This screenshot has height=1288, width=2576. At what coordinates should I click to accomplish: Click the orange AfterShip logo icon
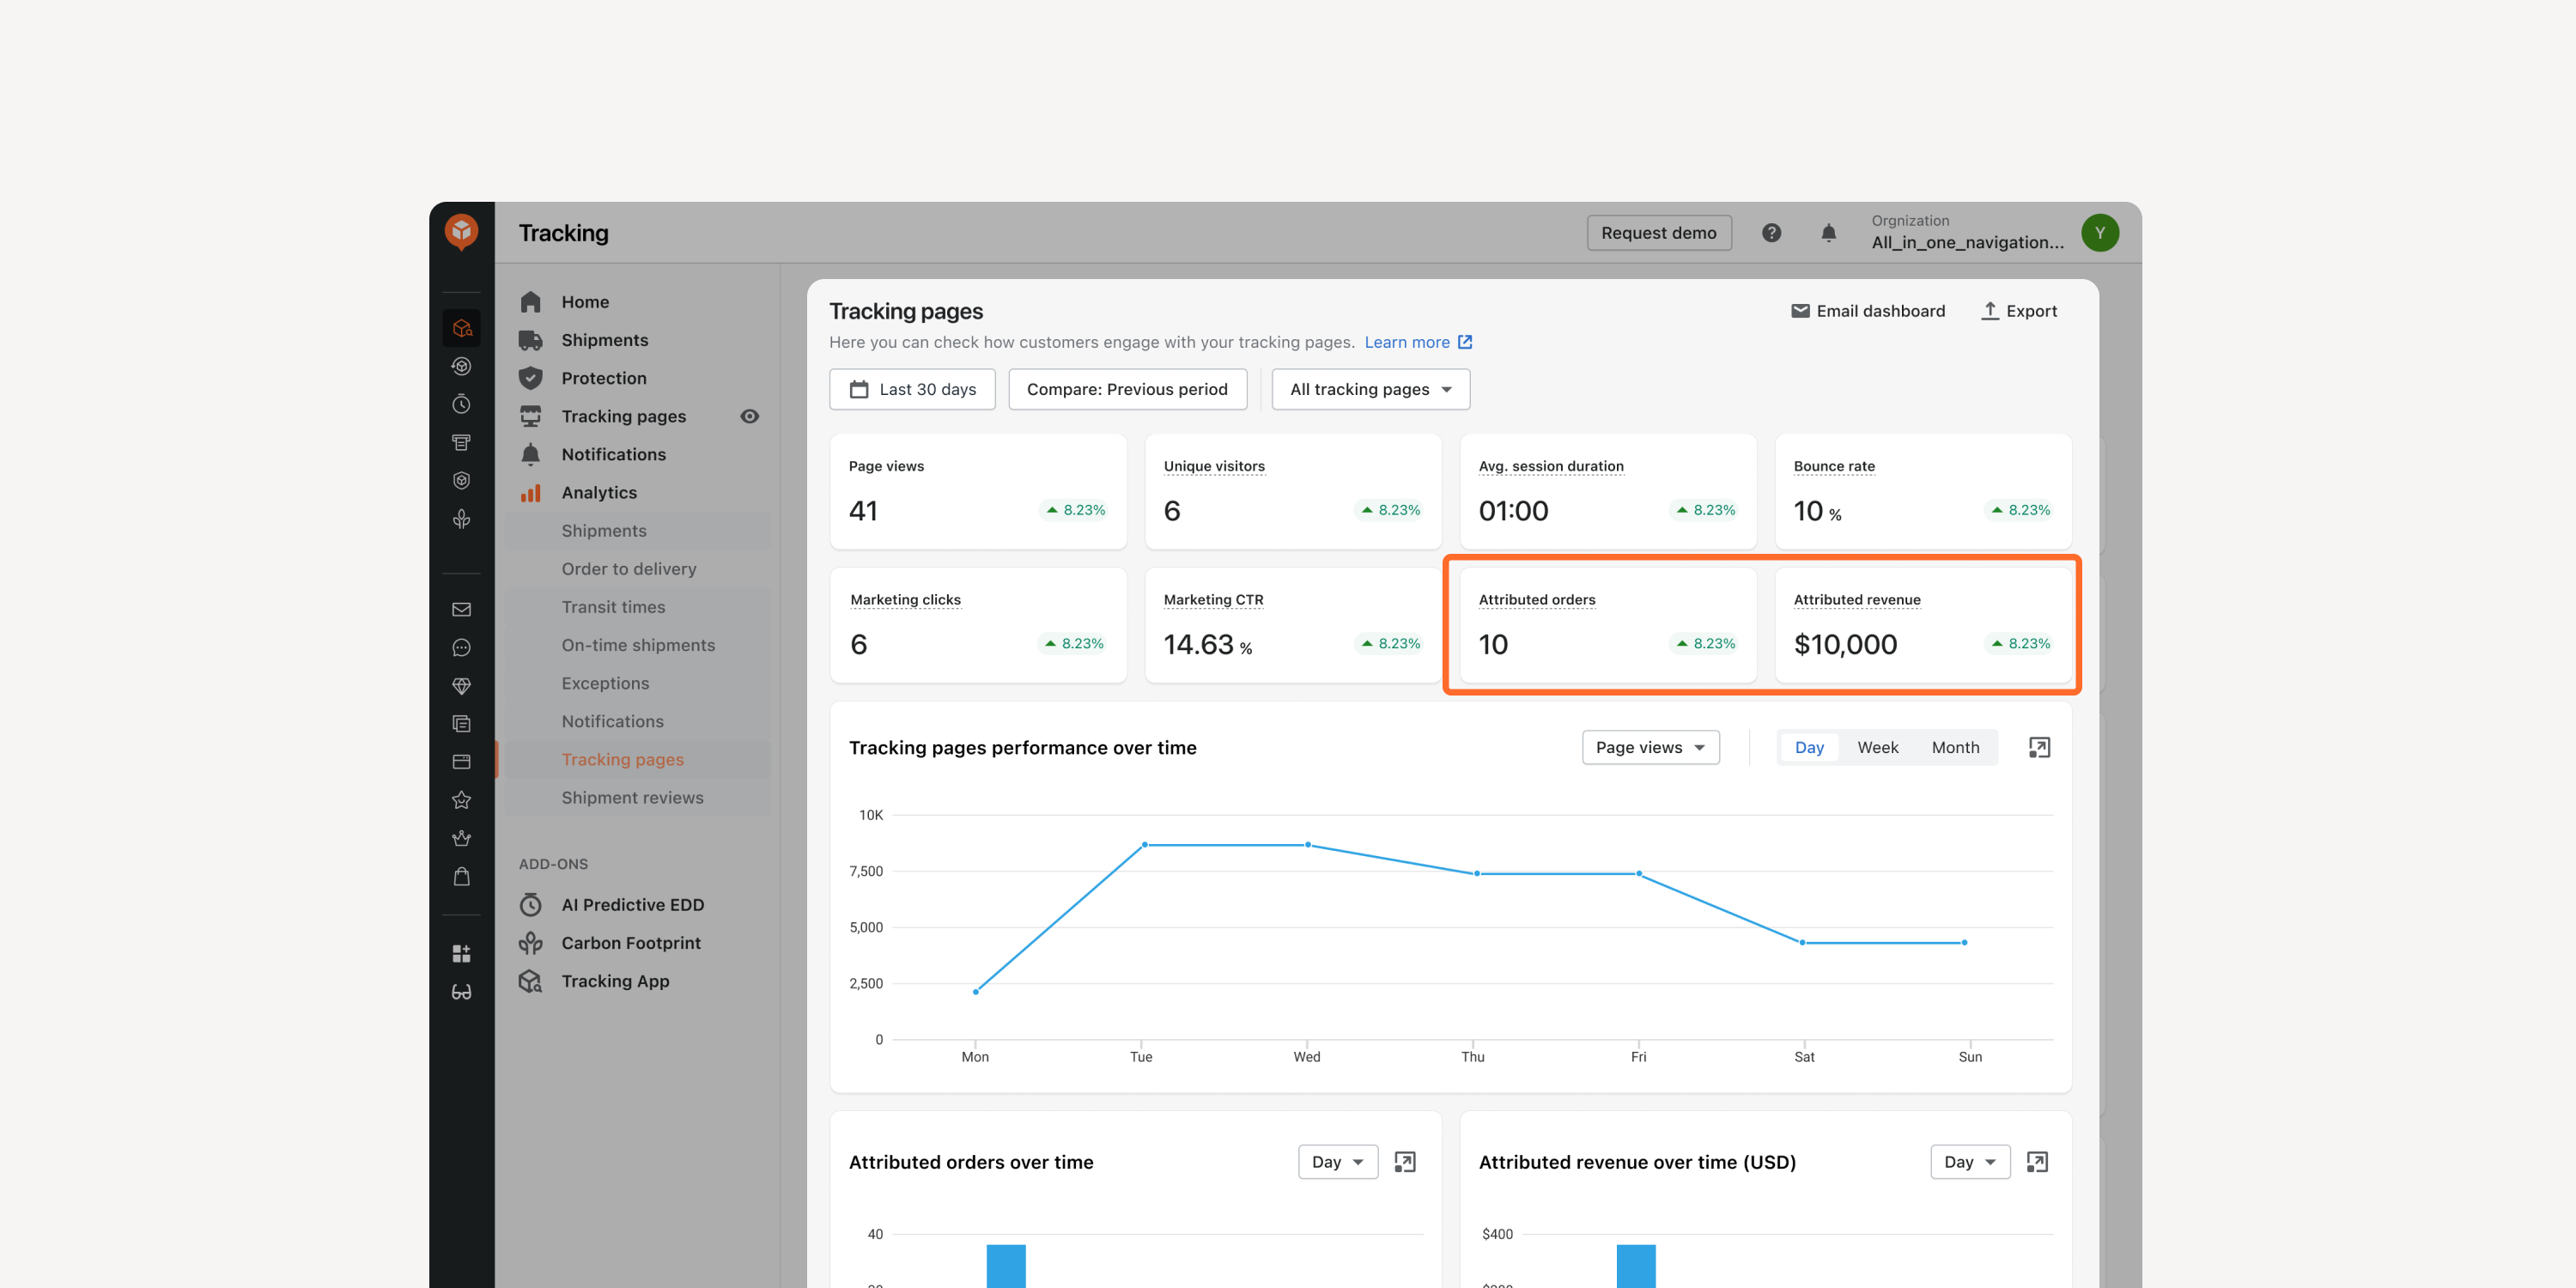point(461,232)
